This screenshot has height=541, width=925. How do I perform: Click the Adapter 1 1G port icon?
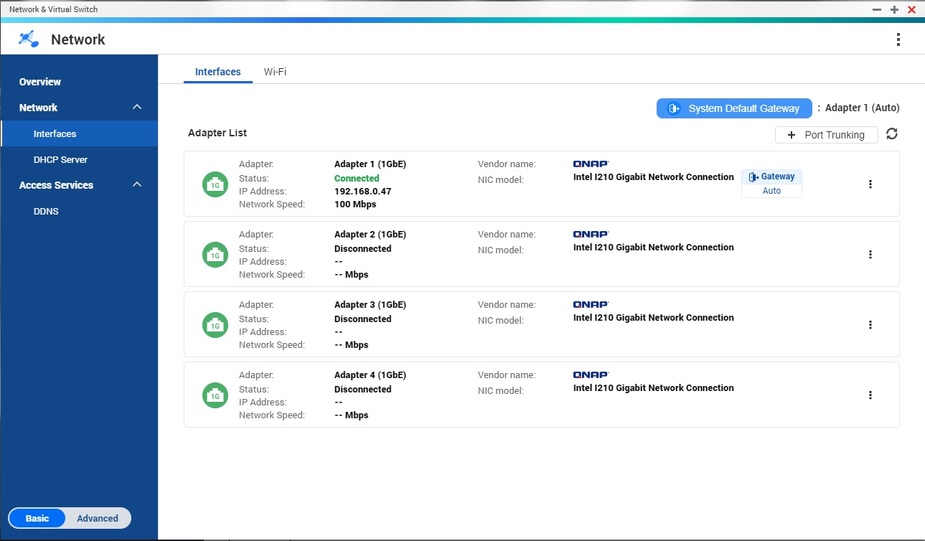215,185
